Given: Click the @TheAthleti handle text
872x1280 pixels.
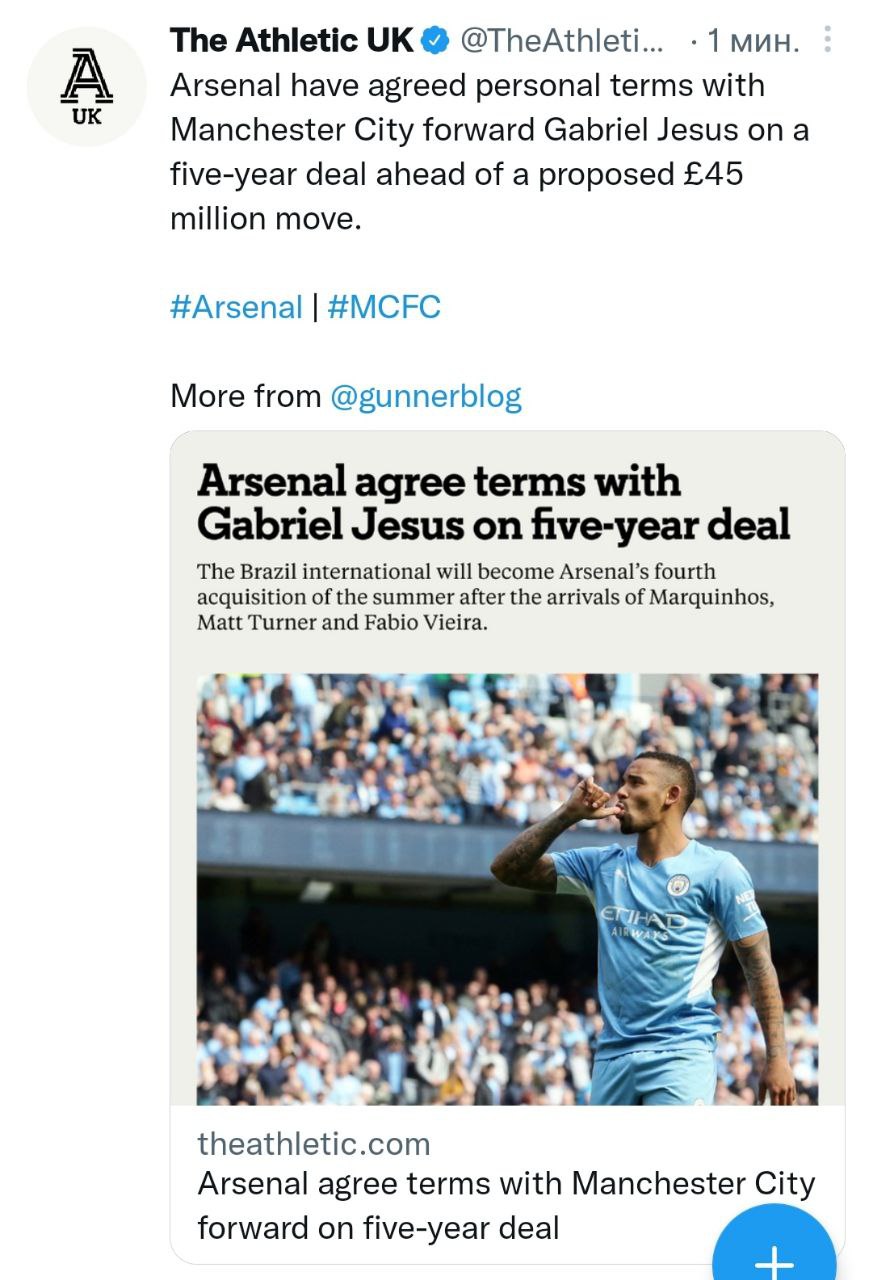Looking at the screenshot, I should click(560, 41).
